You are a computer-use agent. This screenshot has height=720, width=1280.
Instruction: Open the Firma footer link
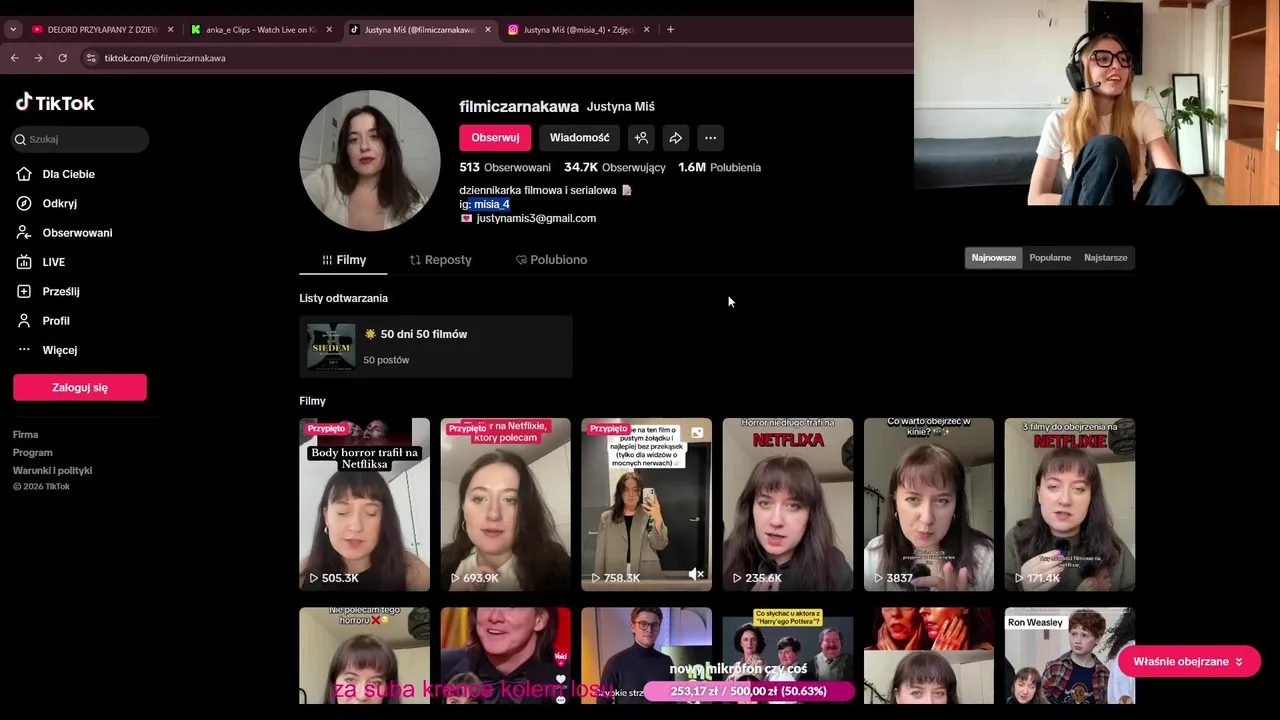(x=25, y=435)
